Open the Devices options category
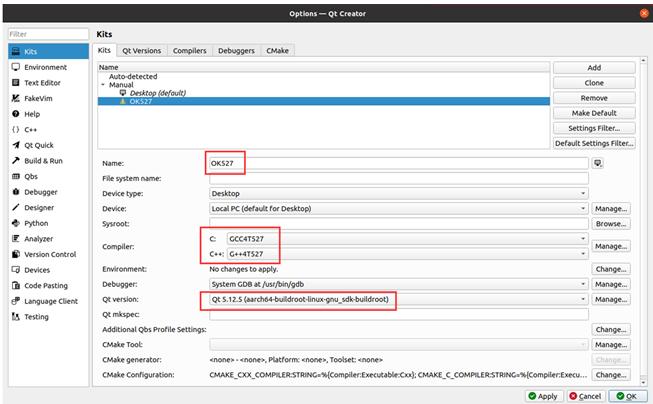The height and width of the screenshot is (404, 653). [48, 270]
